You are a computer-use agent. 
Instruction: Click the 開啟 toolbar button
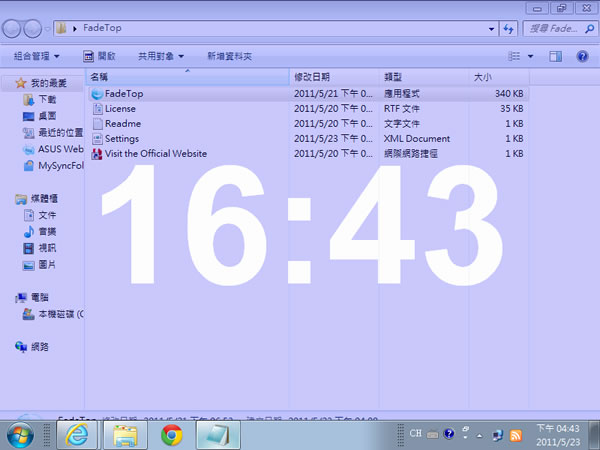coord(99,56)
